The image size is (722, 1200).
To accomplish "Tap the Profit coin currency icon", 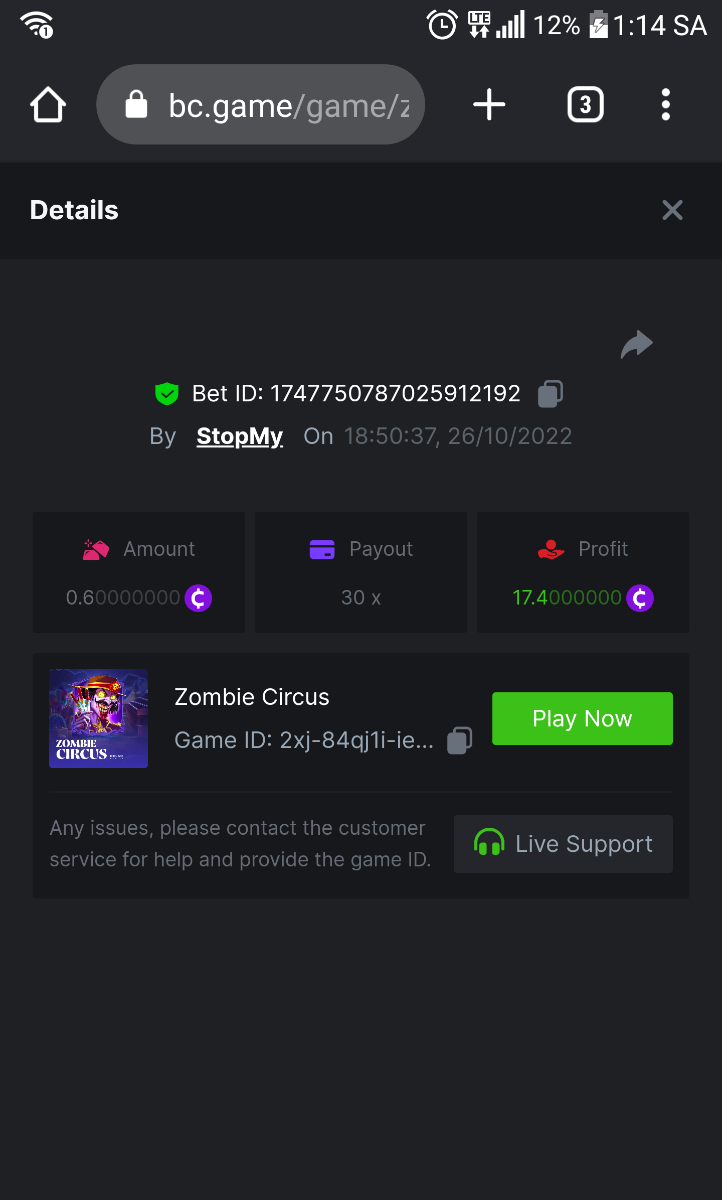I will [640, 598].
